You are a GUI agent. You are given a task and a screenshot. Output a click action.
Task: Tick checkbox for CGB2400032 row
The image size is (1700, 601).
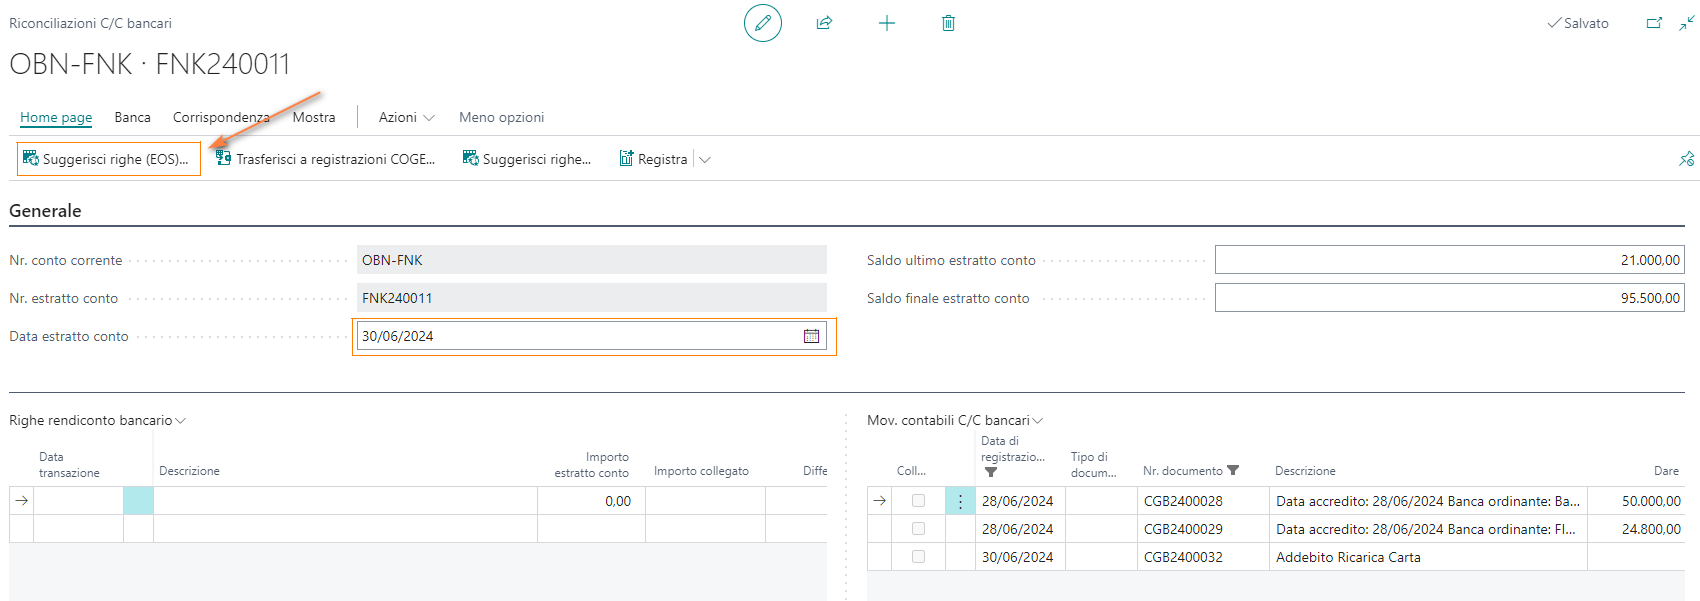tap(918, 557)
